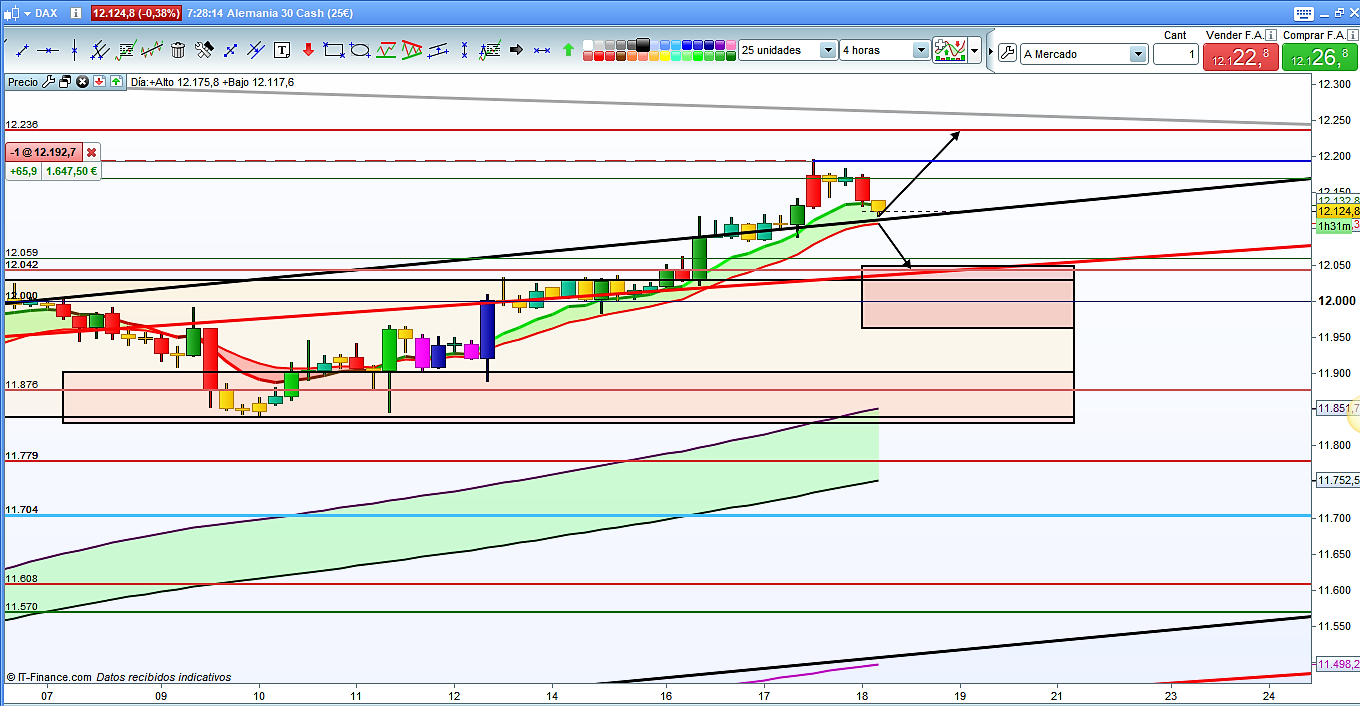
Task: Click the red Vender sell price button
Action: coord(1239,55)
